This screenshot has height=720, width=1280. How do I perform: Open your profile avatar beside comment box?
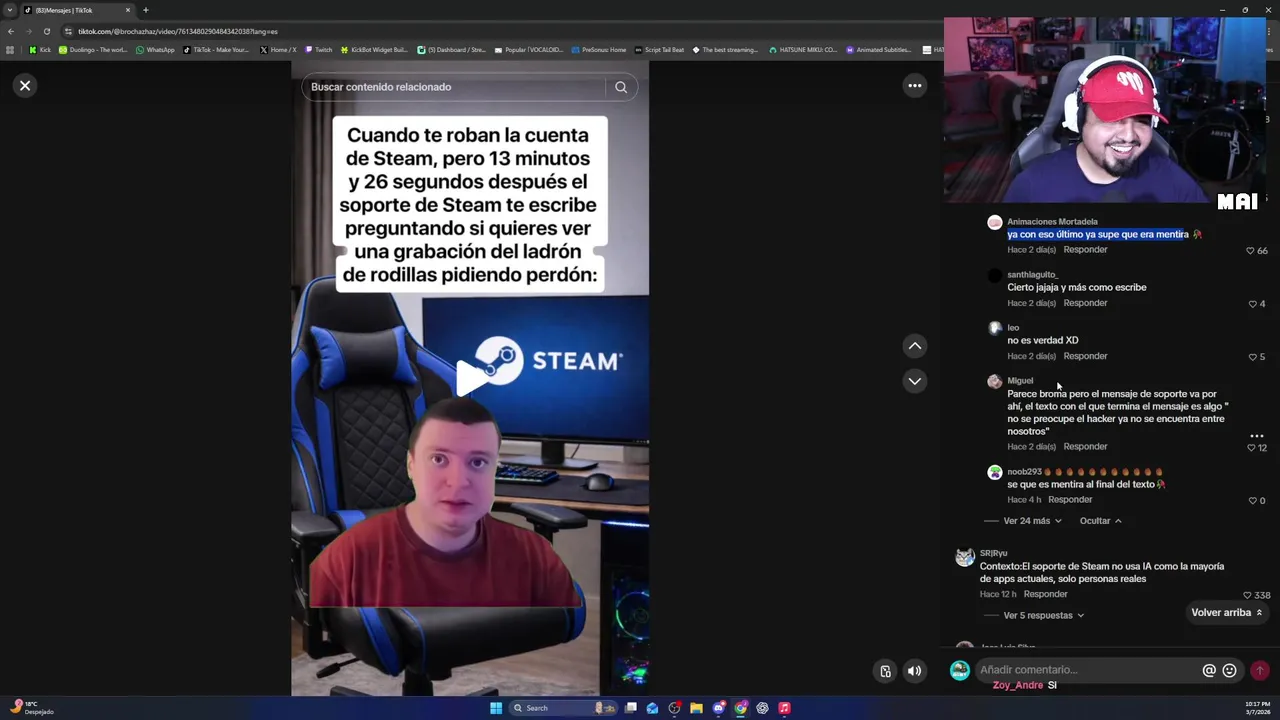tap(960, 670)
